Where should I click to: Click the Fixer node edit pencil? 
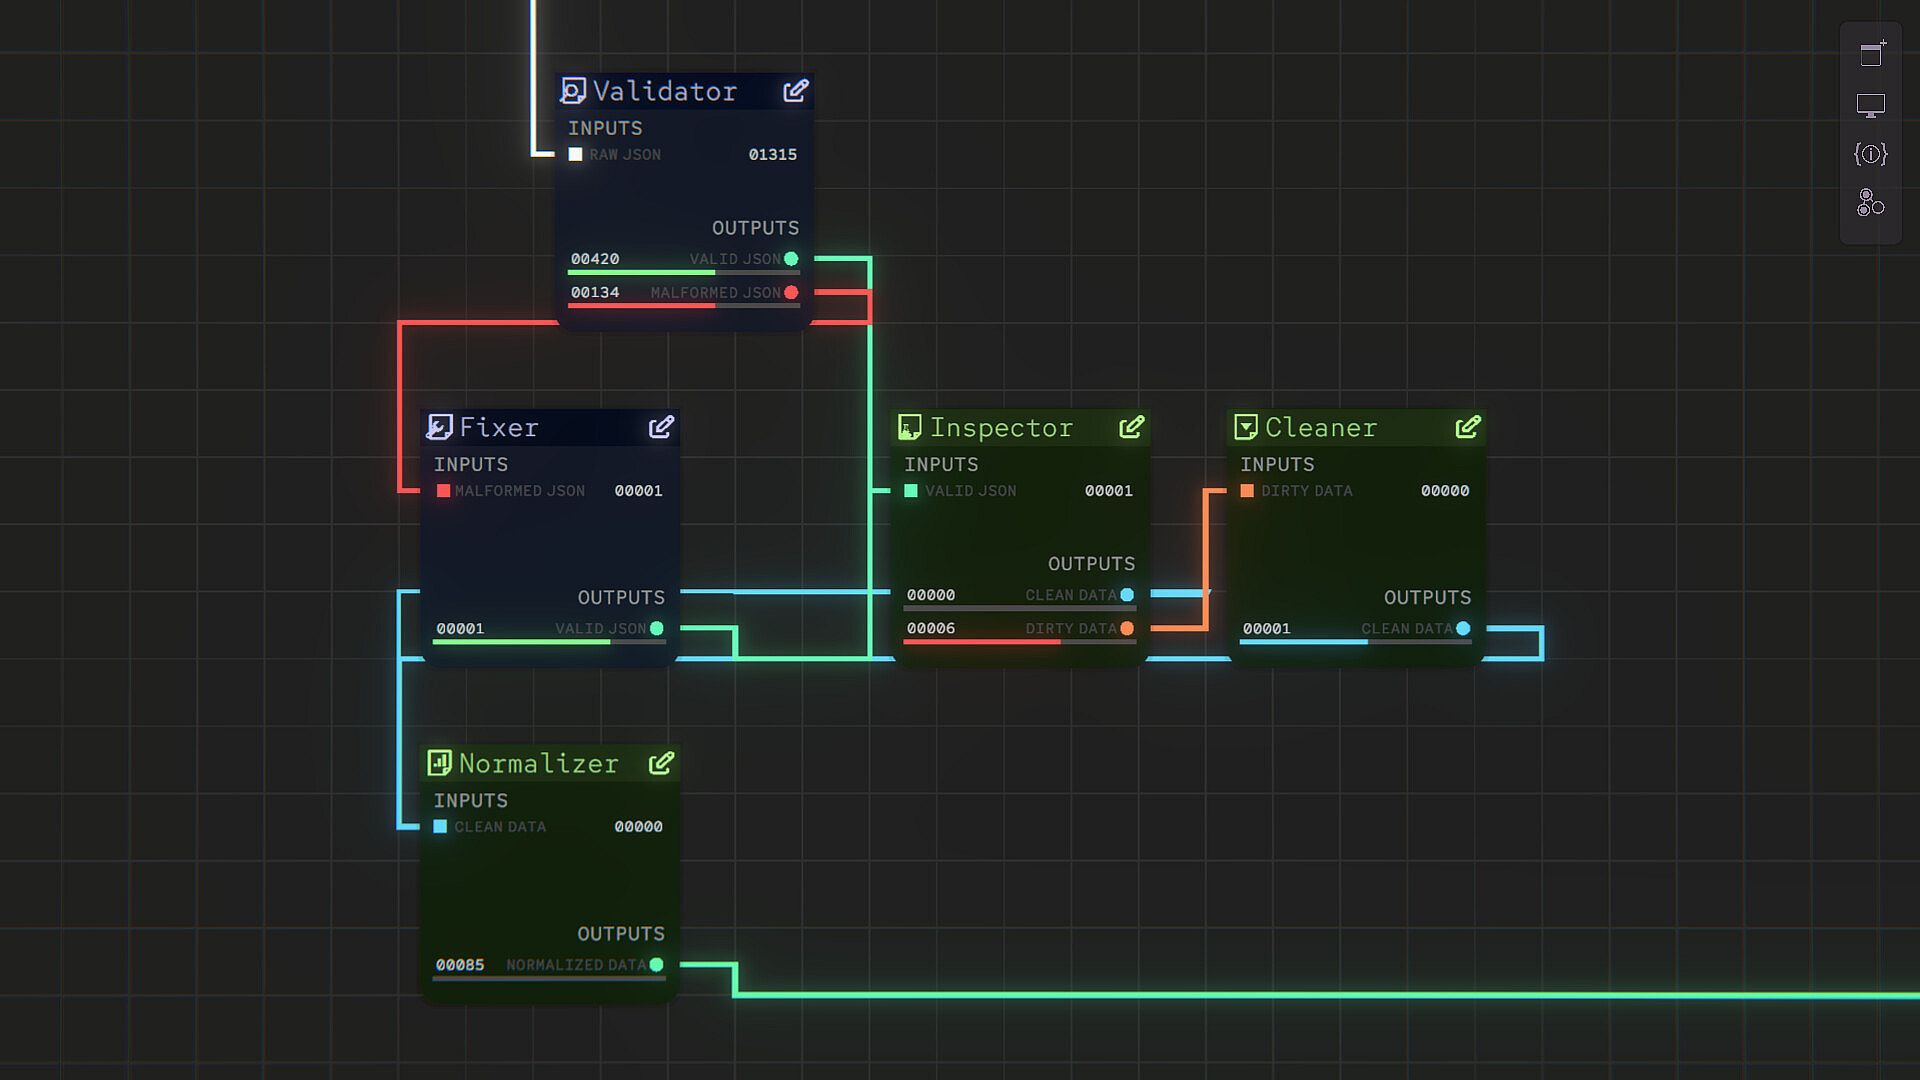pyautogui.click(x=661, y=427)
